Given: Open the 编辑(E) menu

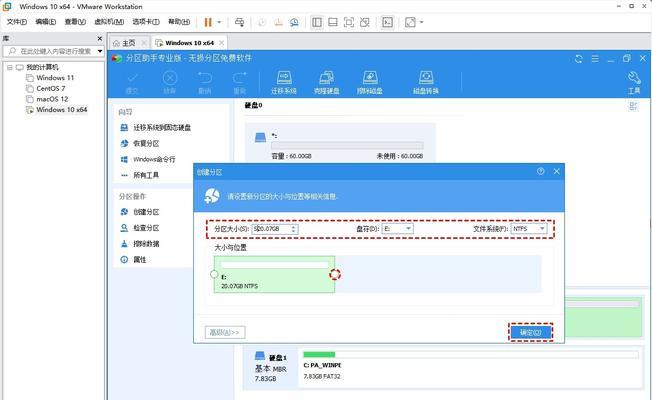Looking at the screenshot, I should pyautogui.click(x=45, y=22).
